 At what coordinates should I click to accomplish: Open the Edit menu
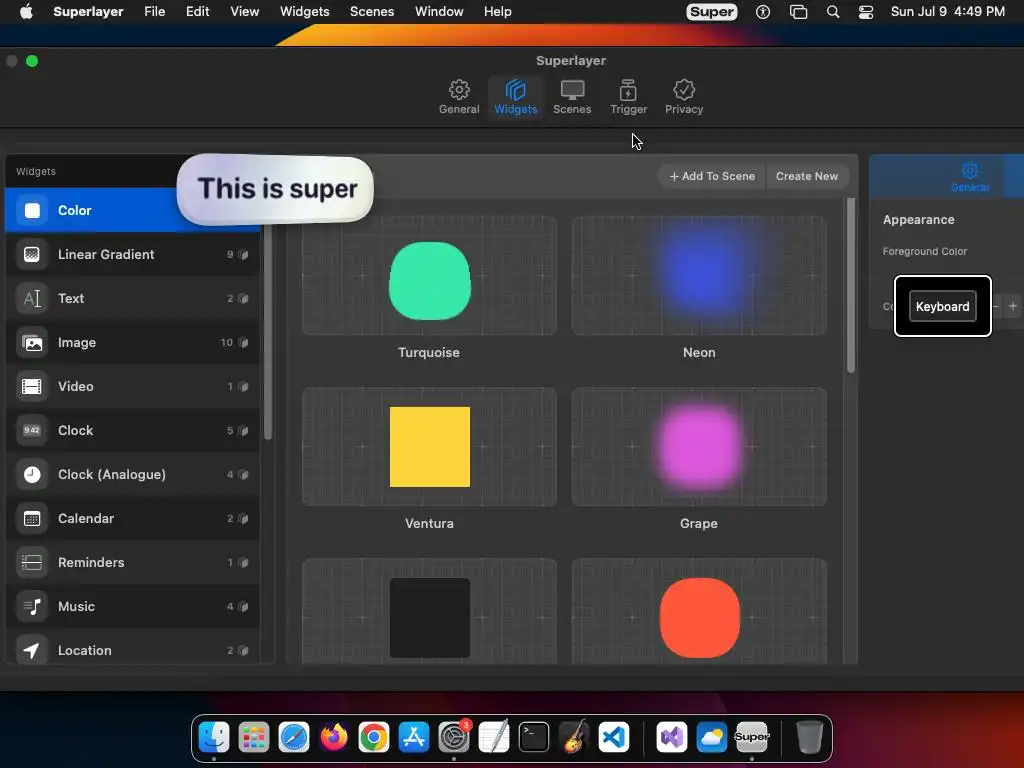point(197,12)
